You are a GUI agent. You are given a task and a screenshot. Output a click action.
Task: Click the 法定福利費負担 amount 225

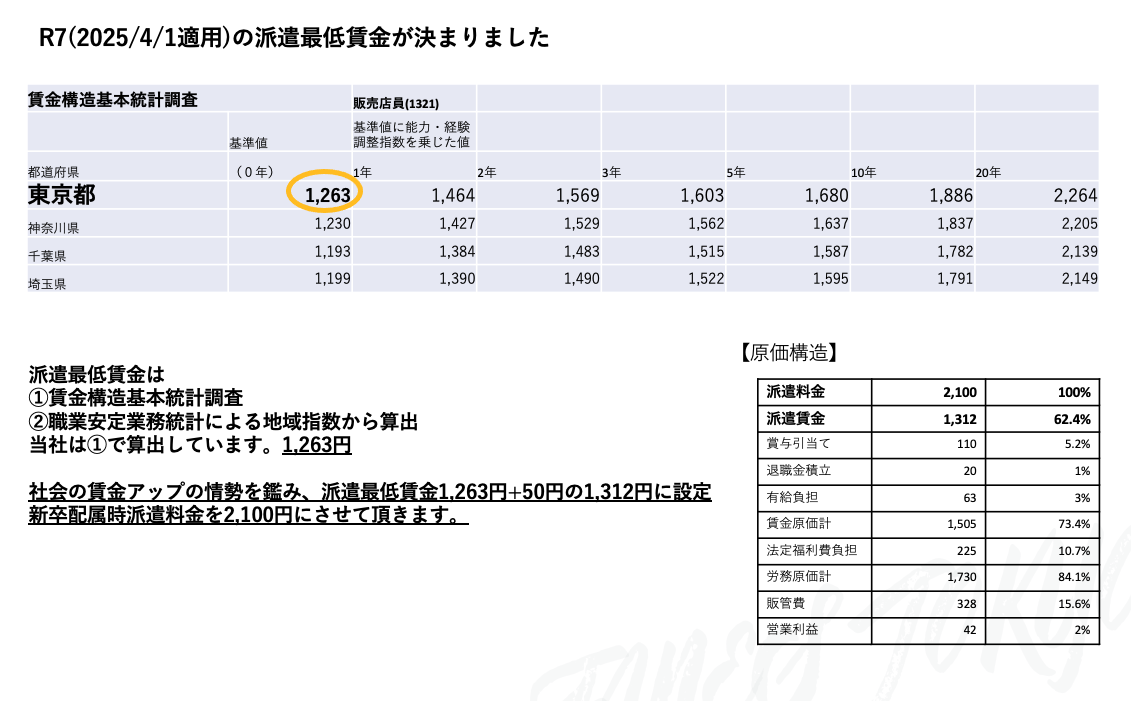point(967,551)
